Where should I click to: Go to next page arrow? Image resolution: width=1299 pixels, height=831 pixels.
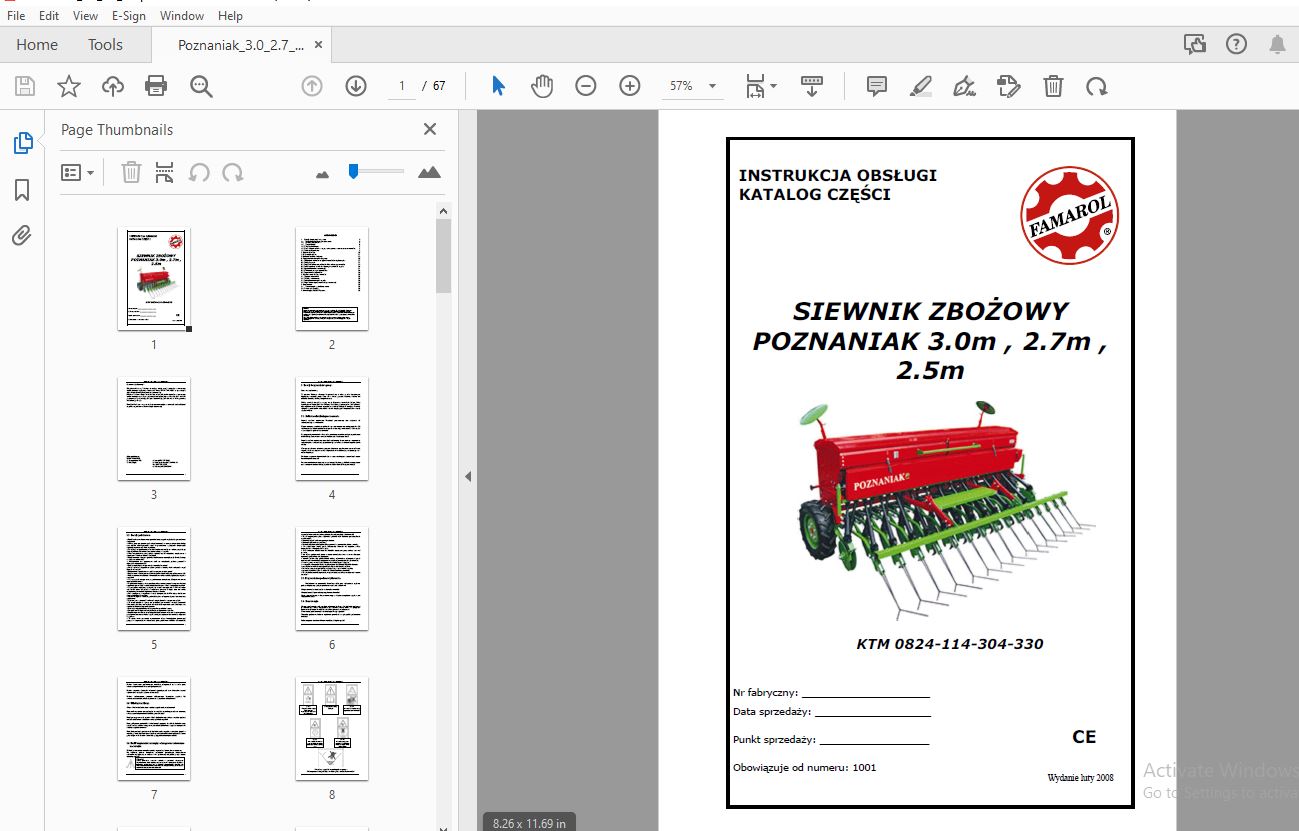(x=356, y=86)
